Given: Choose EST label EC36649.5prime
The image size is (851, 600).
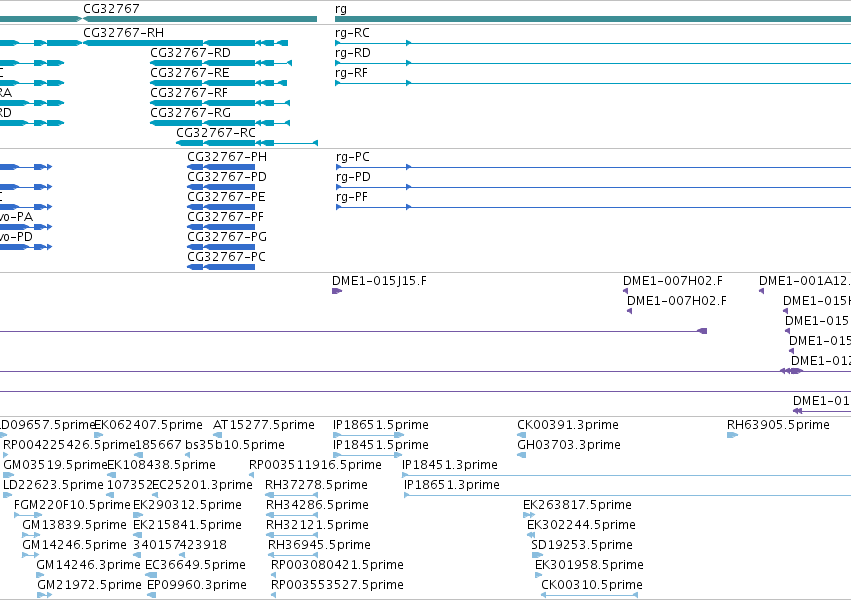Looking at the screenshot, I should 195,565.
